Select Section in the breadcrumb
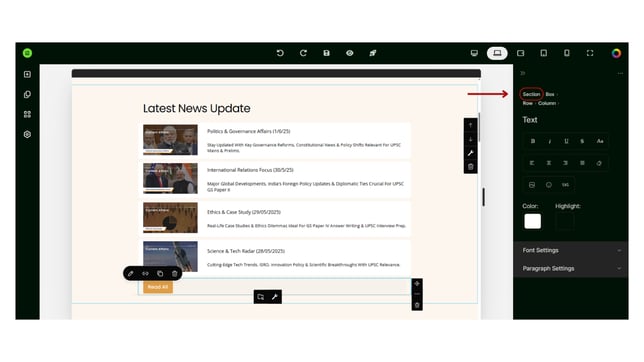644x362 pixels. tap(531, 94)
